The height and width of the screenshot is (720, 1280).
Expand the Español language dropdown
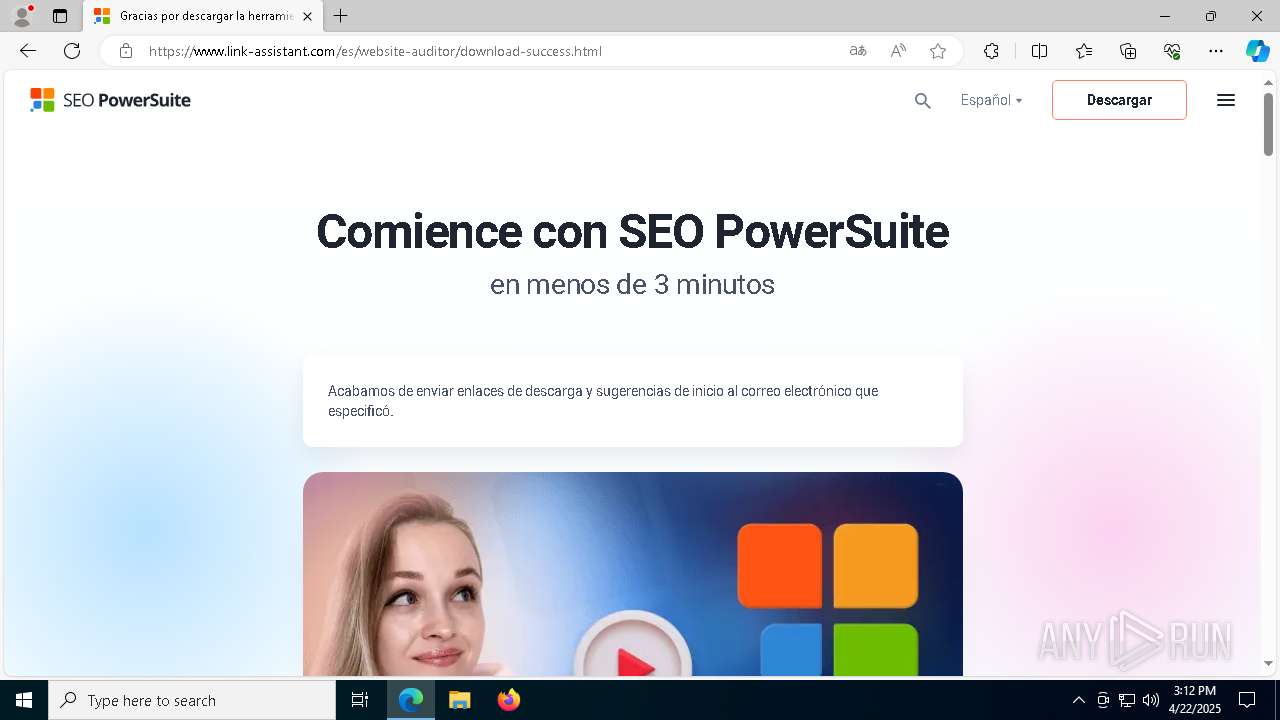(x=991, y=100)
